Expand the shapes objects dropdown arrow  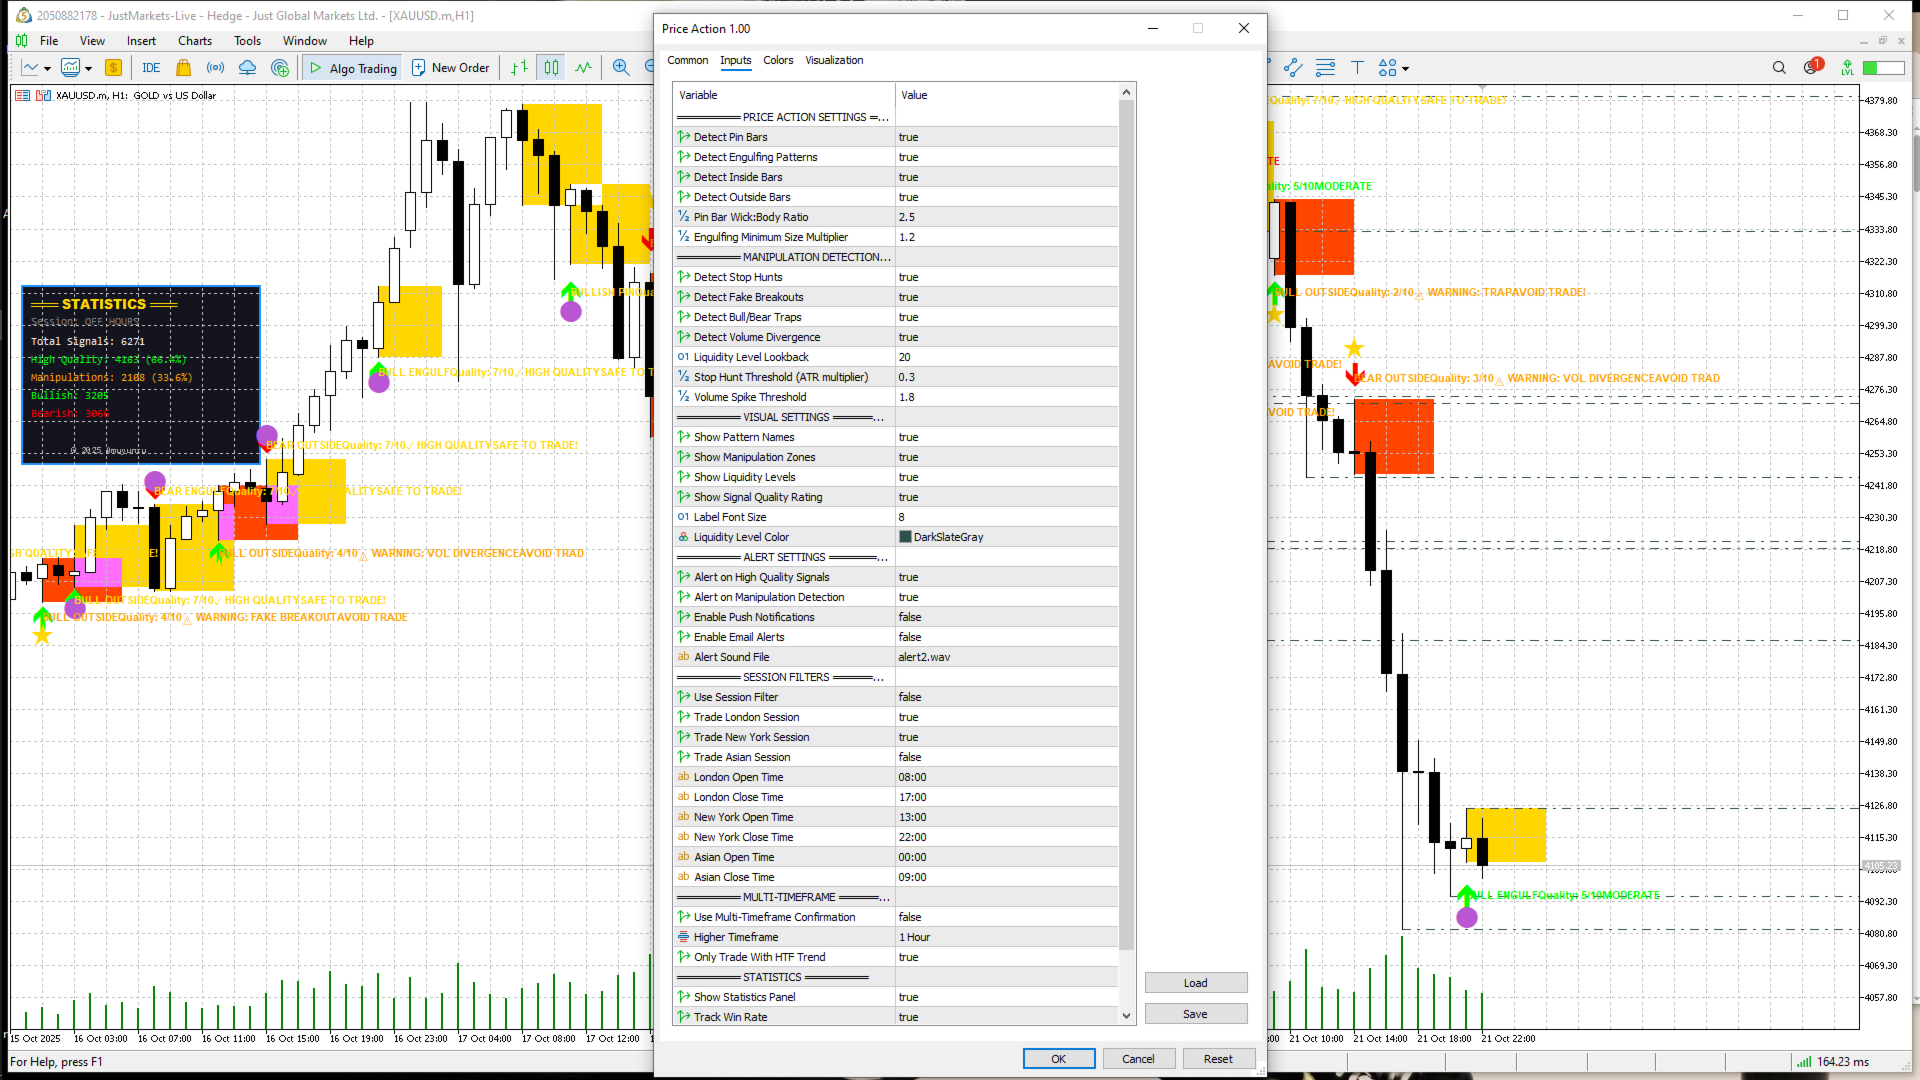pos(1405,69)
